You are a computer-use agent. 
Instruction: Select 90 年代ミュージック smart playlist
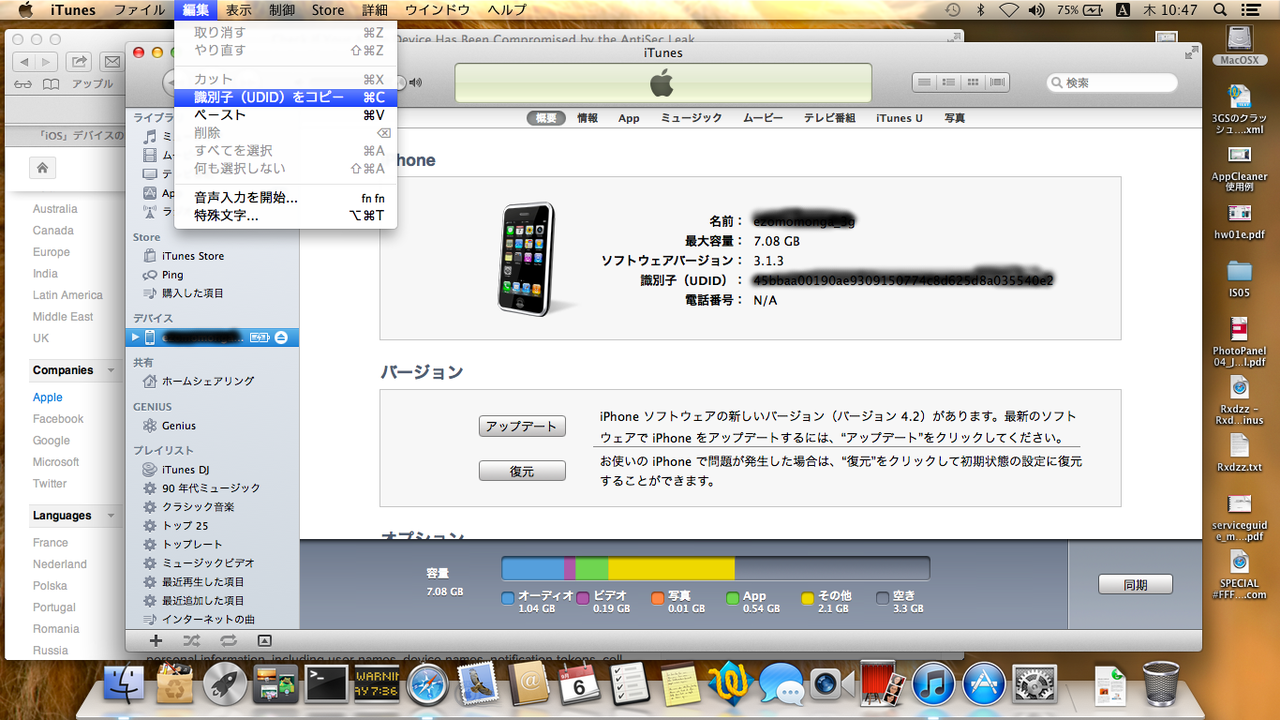point(211,488)
